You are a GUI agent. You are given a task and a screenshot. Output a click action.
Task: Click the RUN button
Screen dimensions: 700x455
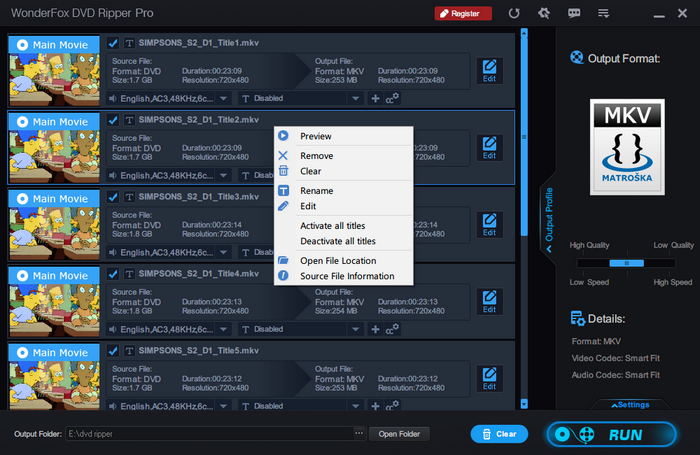[x=612, y=434]
